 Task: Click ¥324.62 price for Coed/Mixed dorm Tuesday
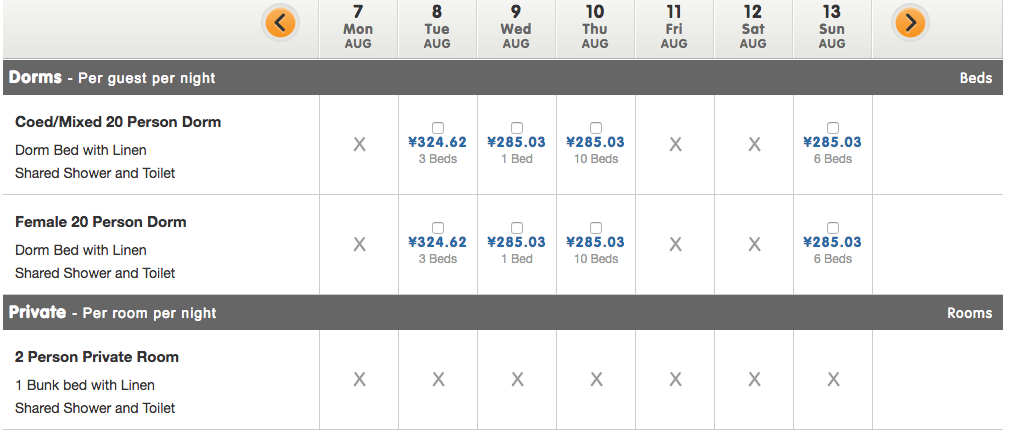pos(438,142)
